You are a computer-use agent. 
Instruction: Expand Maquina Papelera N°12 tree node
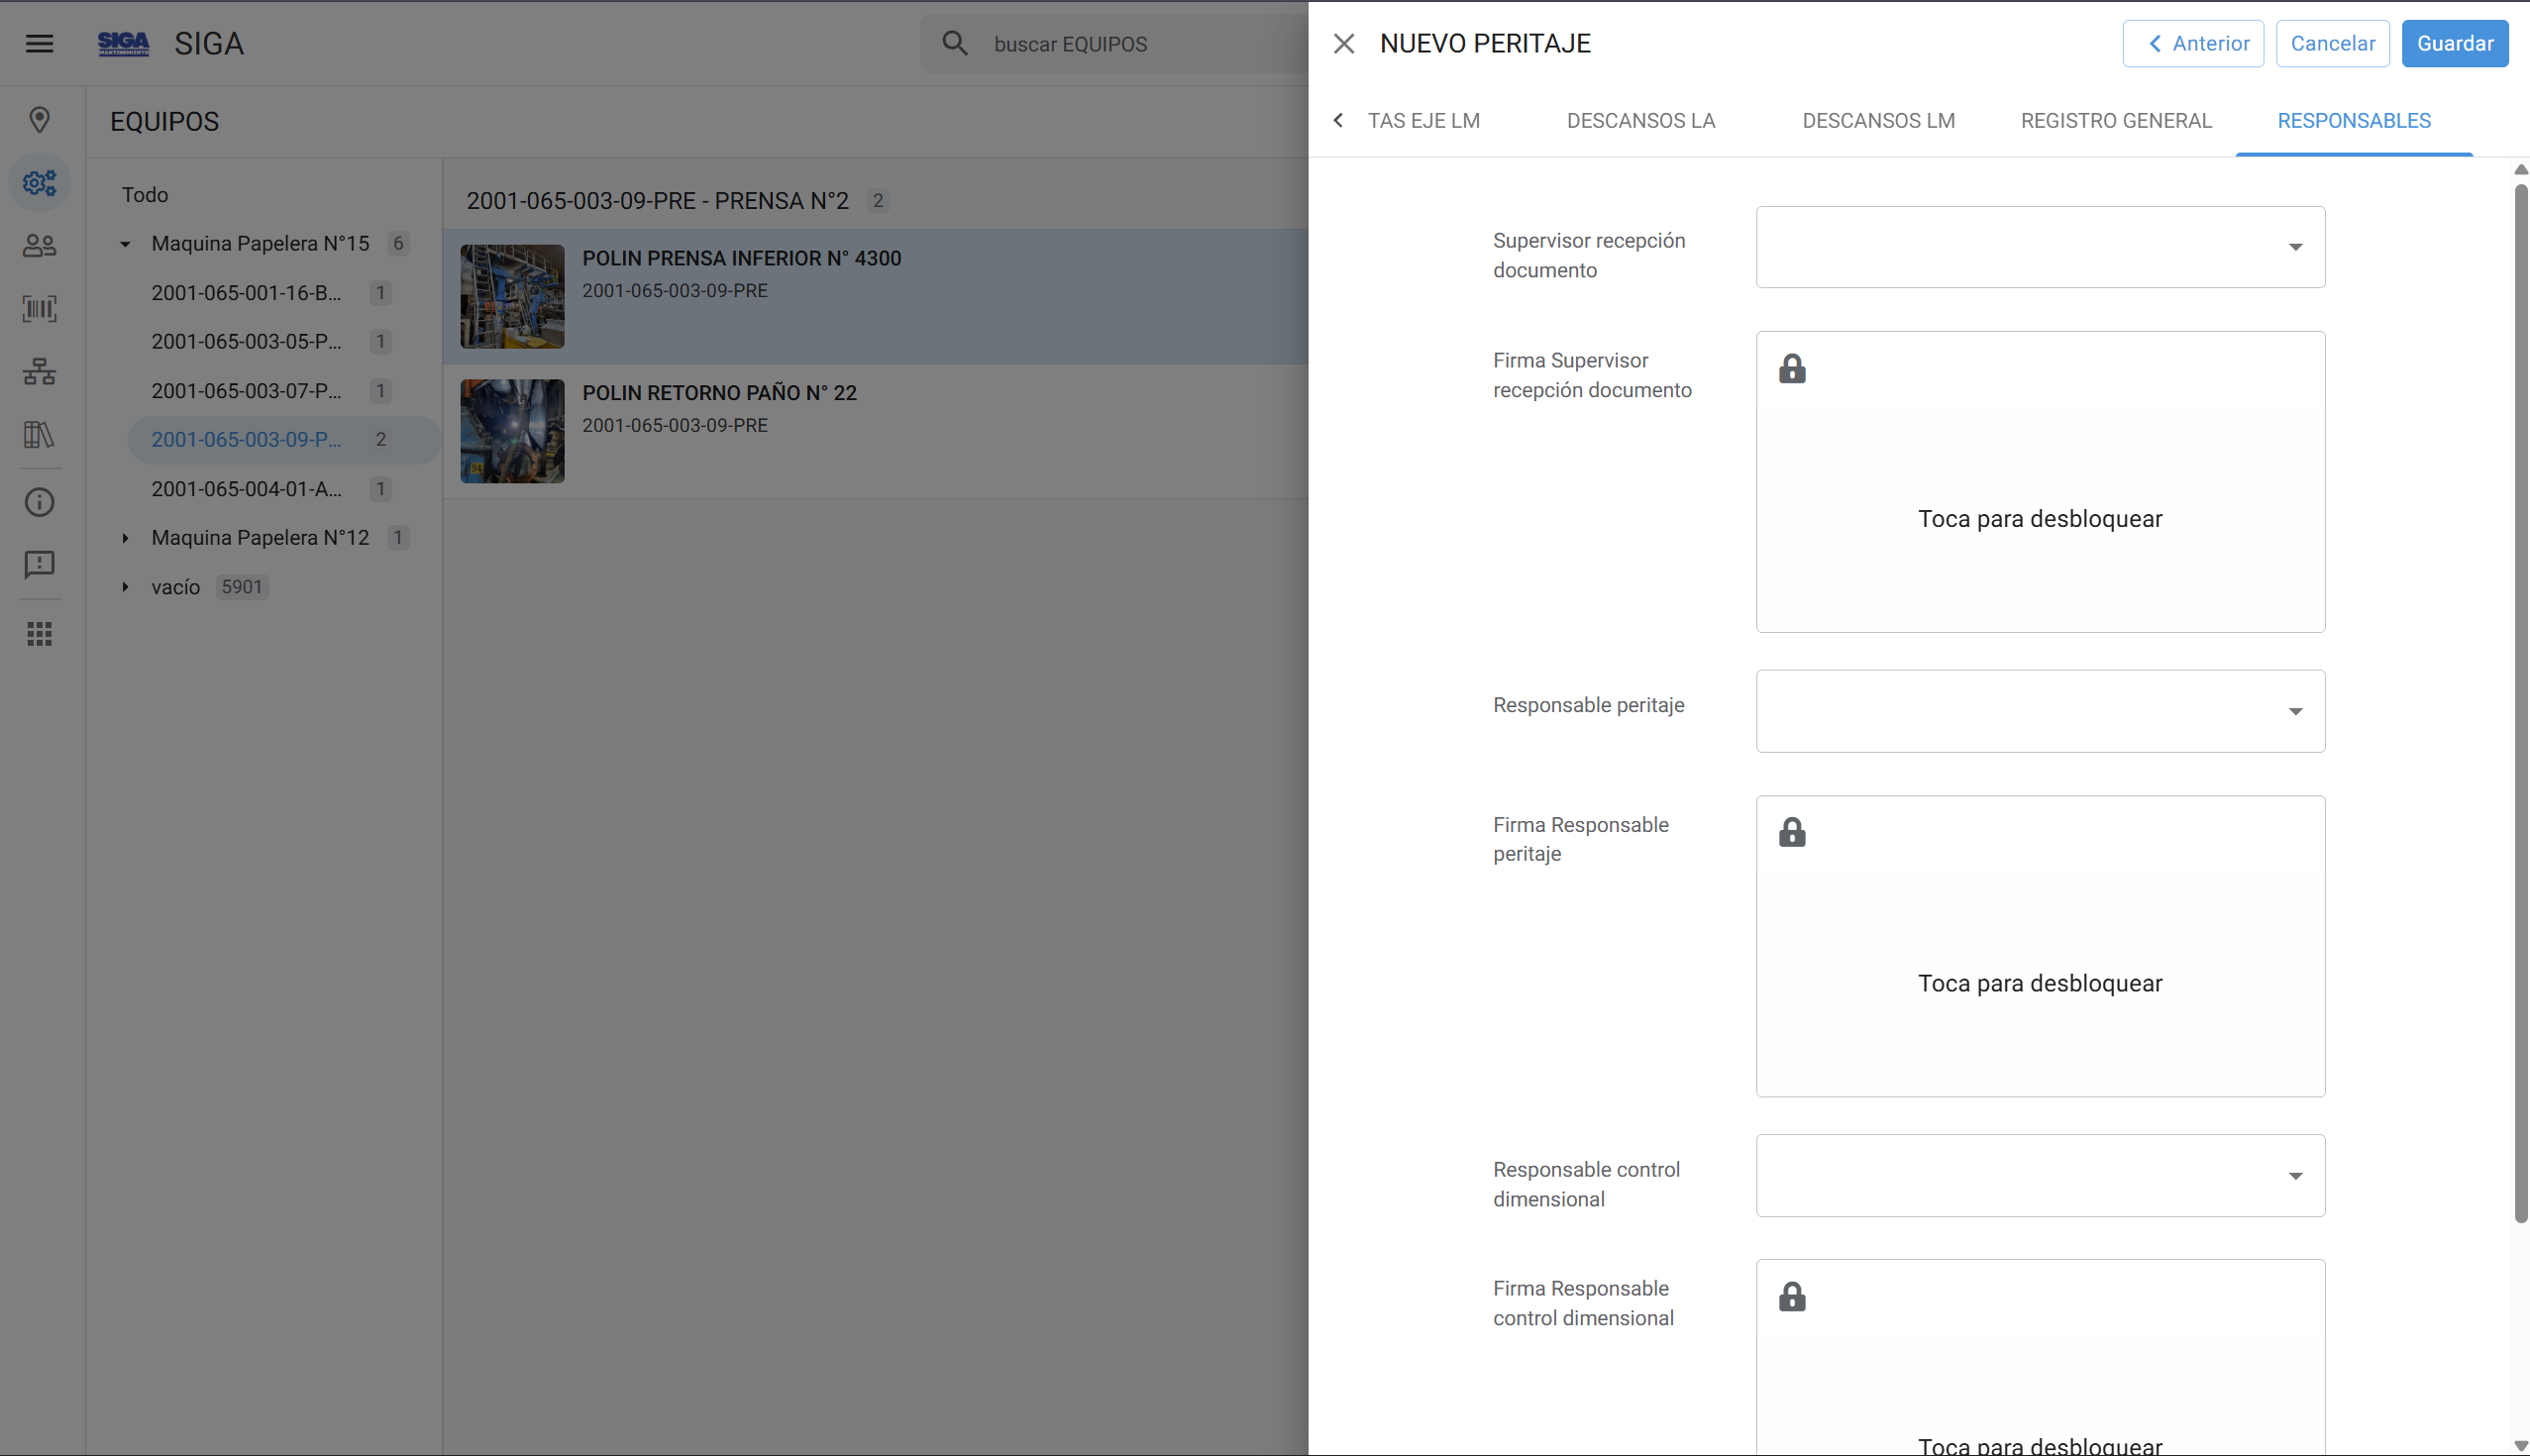[x=125, y=538]
